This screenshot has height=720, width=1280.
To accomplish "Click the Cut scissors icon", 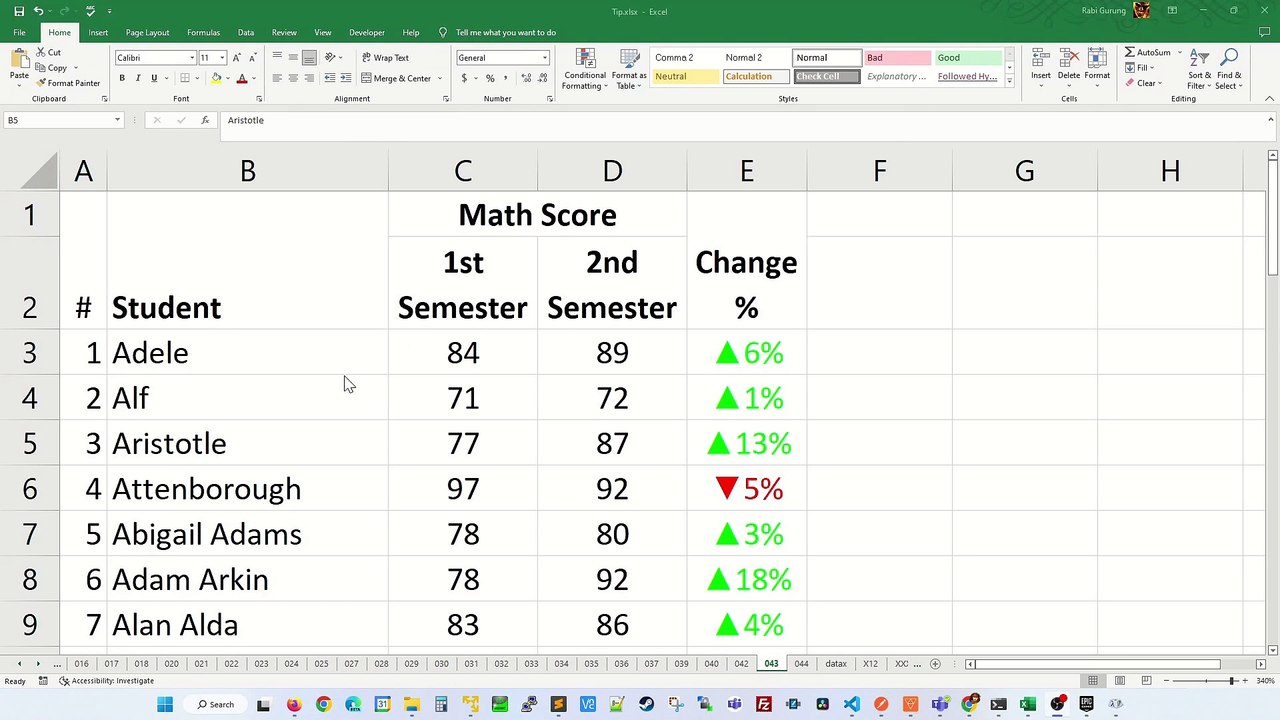I will (41, 52).
